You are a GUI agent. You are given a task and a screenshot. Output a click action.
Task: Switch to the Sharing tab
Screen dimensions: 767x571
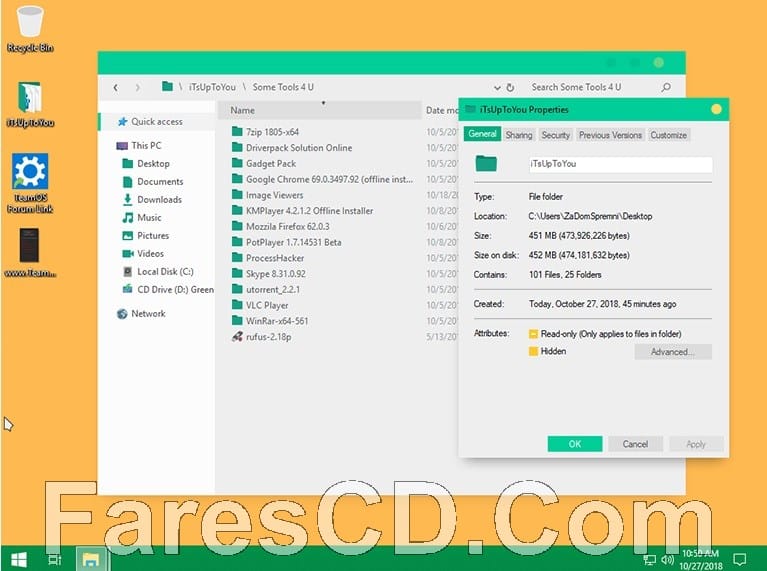coord(519,135)
